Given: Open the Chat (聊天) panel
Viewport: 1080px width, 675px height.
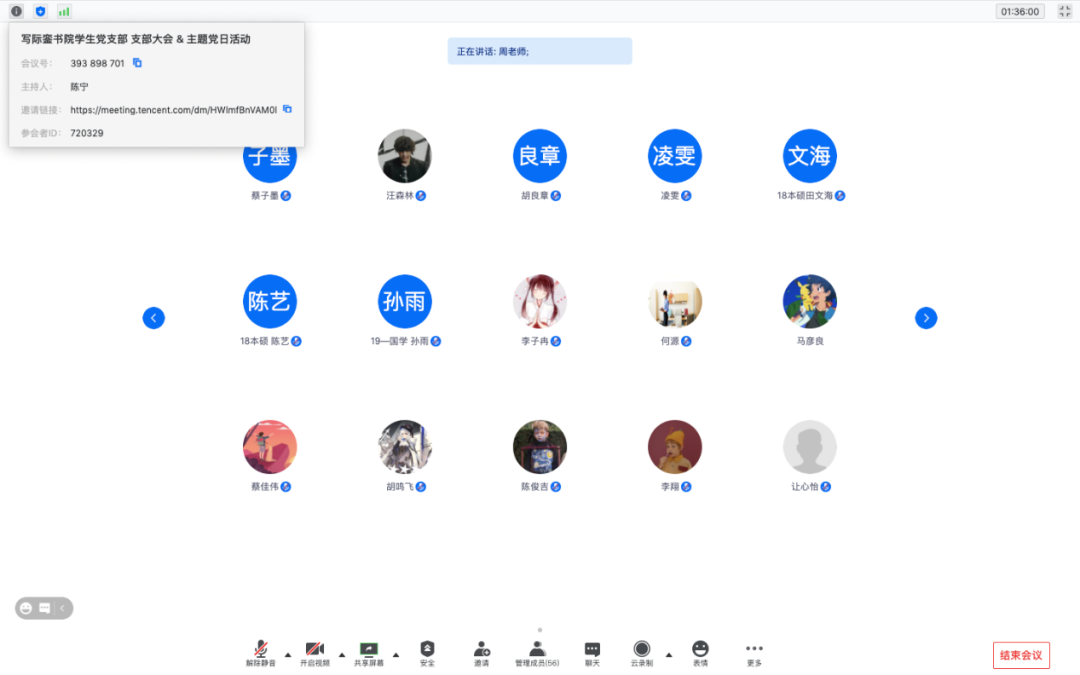Looking at the screenshot, I should 592,650.
